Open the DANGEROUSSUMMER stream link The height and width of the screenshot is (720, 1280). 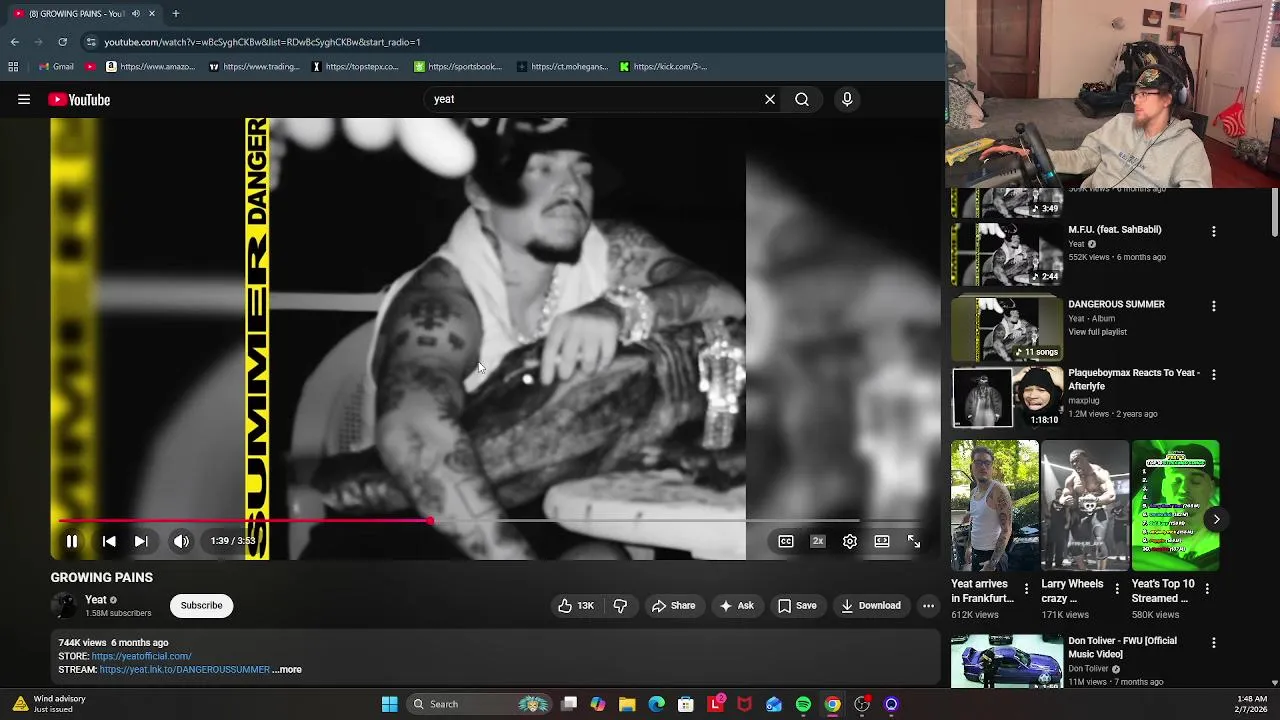[x=185, y=669]
